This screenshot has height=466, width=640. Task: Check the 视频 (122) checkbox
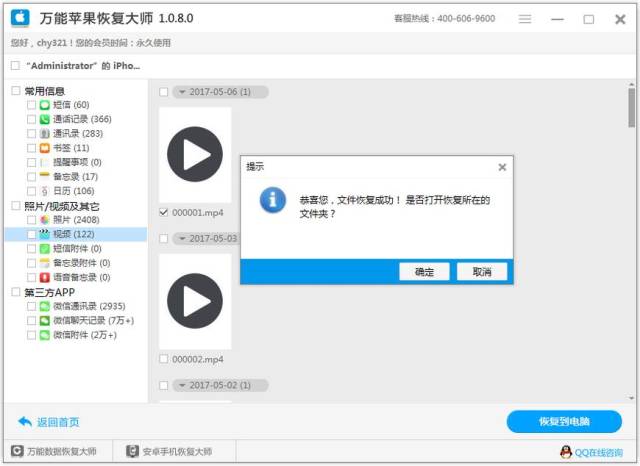[31, 234]
